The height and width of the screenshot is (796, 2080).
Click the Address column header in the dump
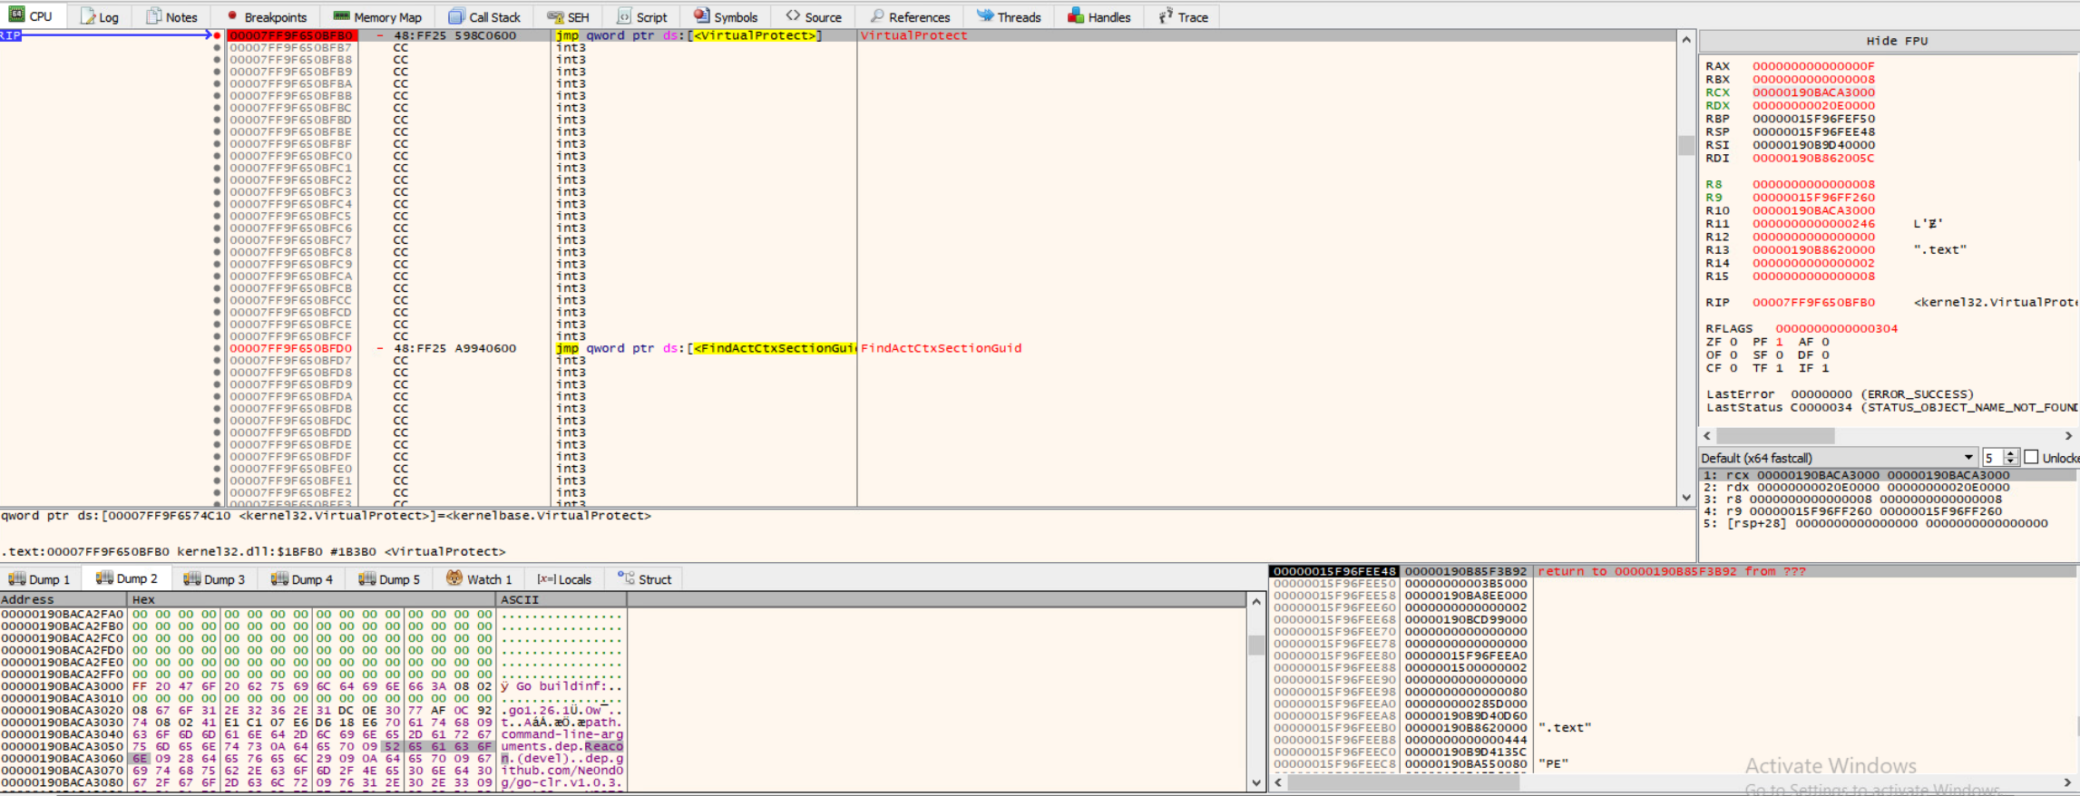63,600
